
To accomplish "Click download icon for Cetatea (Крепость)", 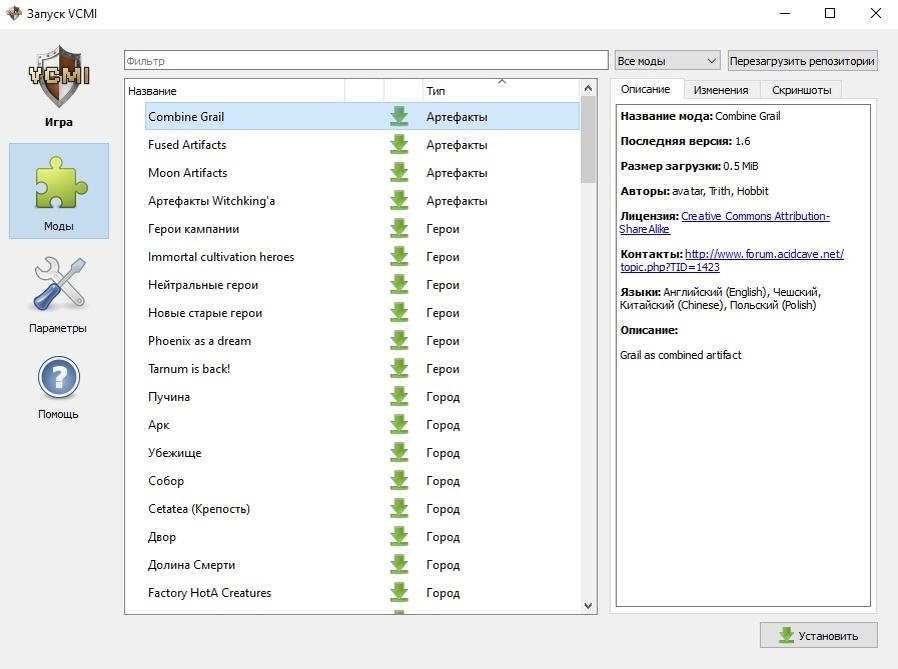I will coord(399,509).
